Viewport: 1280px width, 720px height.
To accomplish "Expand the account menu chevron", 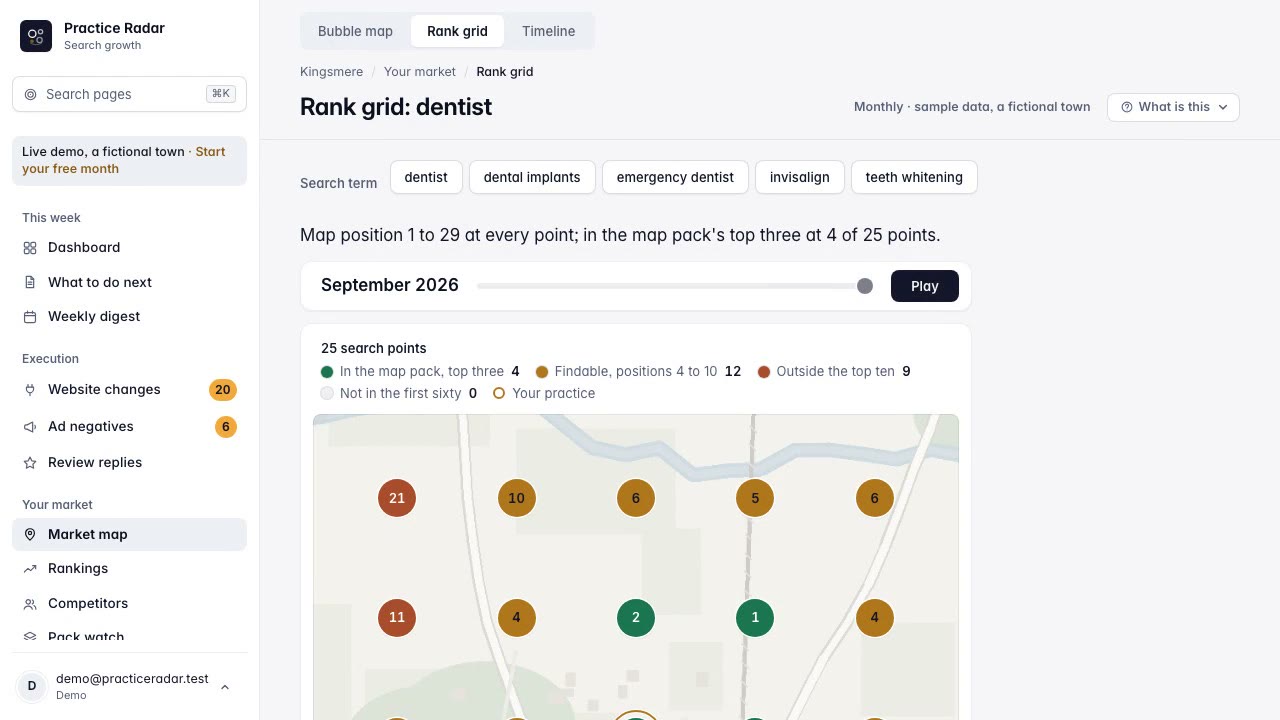I will [x=225, y=687].
